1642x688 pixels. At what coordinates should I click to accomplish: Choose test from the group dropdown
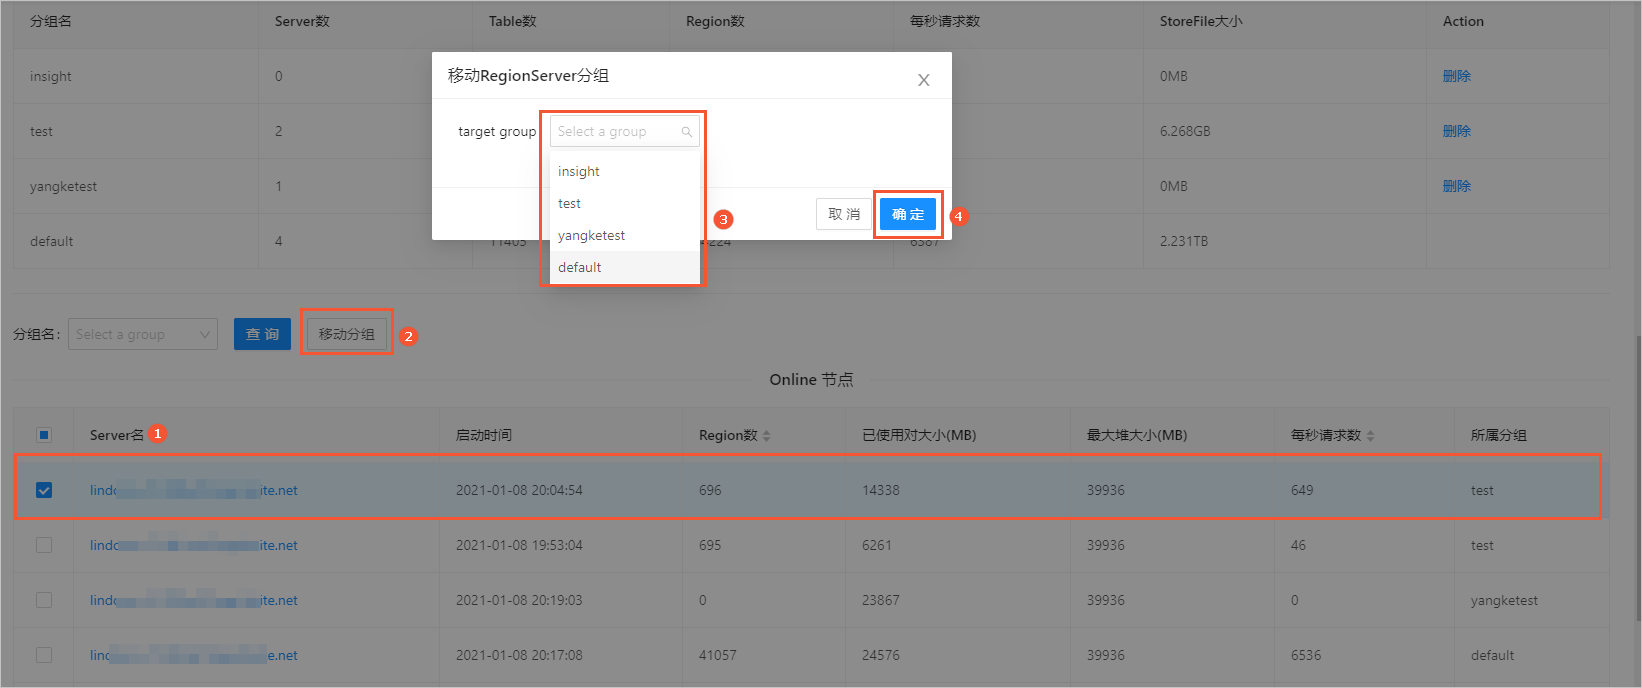click(624, 203)
